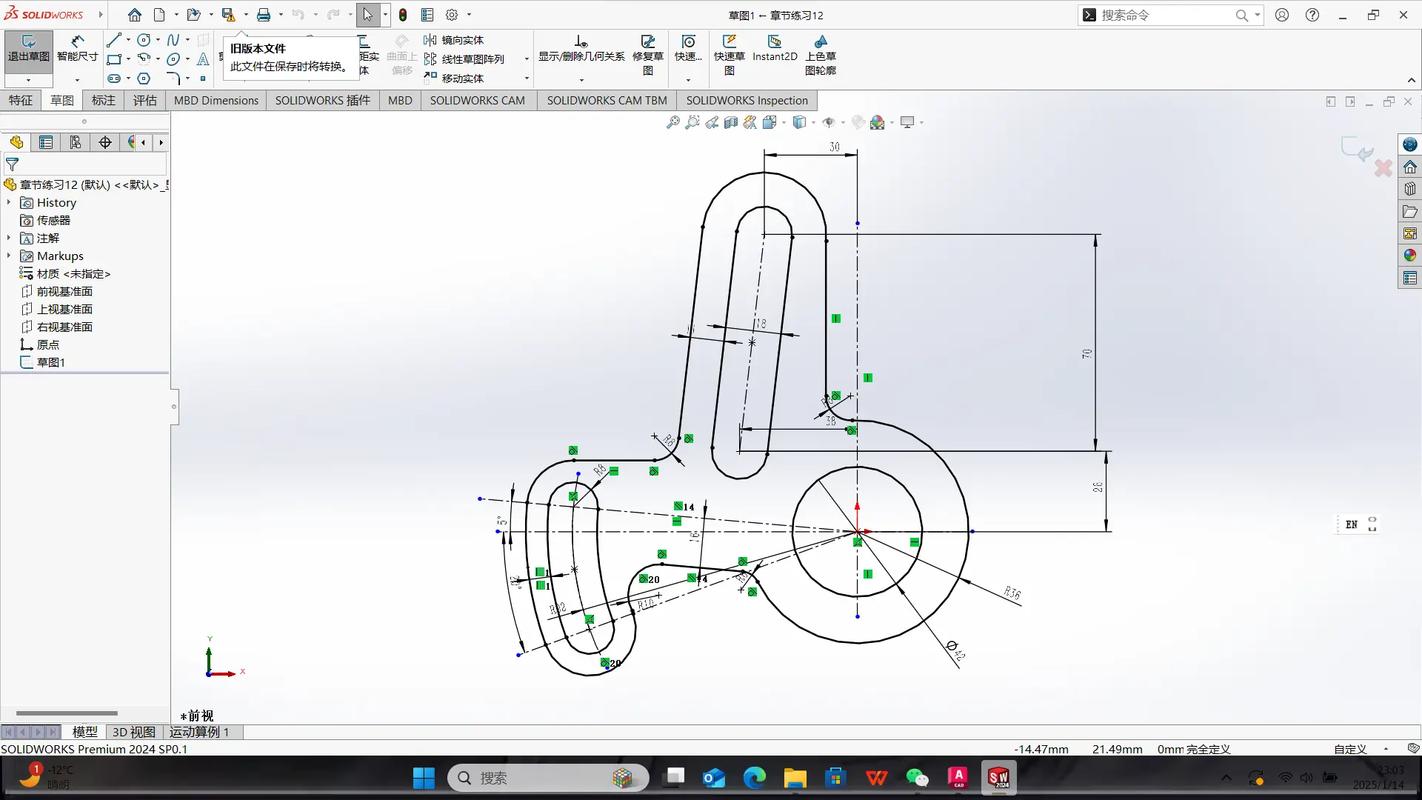Select the Straight Slot tool
The width and height of the screenshot is (1422, 800).
(x=114, y=78)
